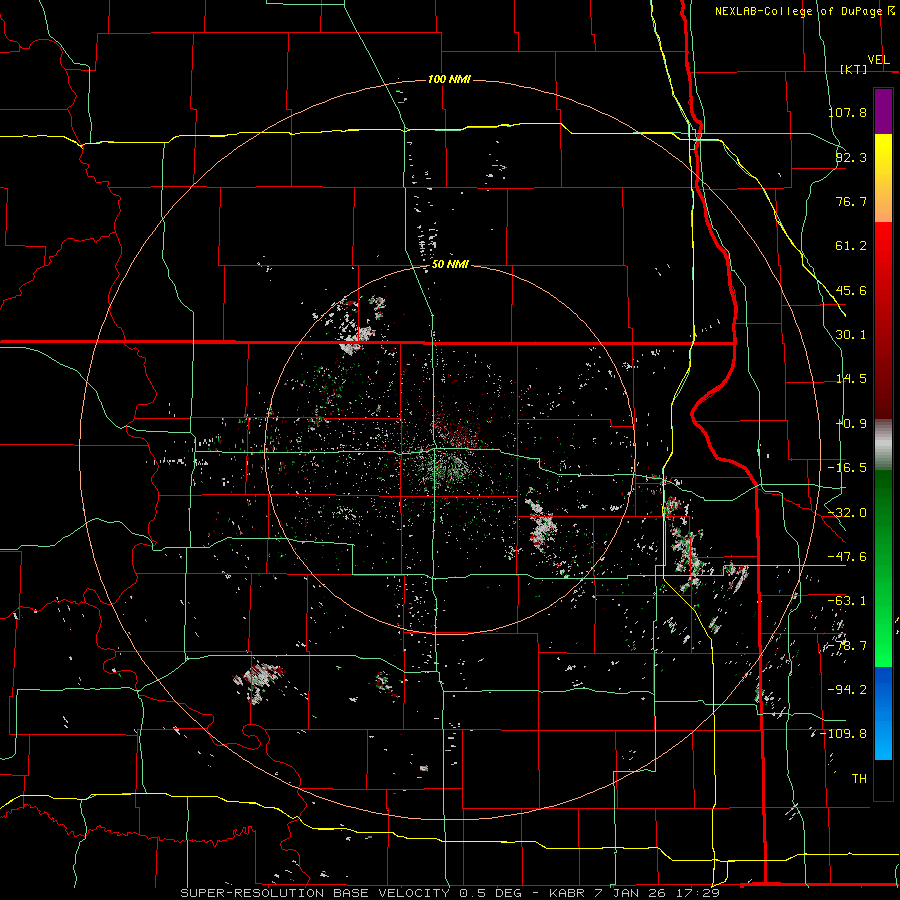Click the [KT] units label
The height and width of the screenshot is (900, 900).
tap(853, 69)
